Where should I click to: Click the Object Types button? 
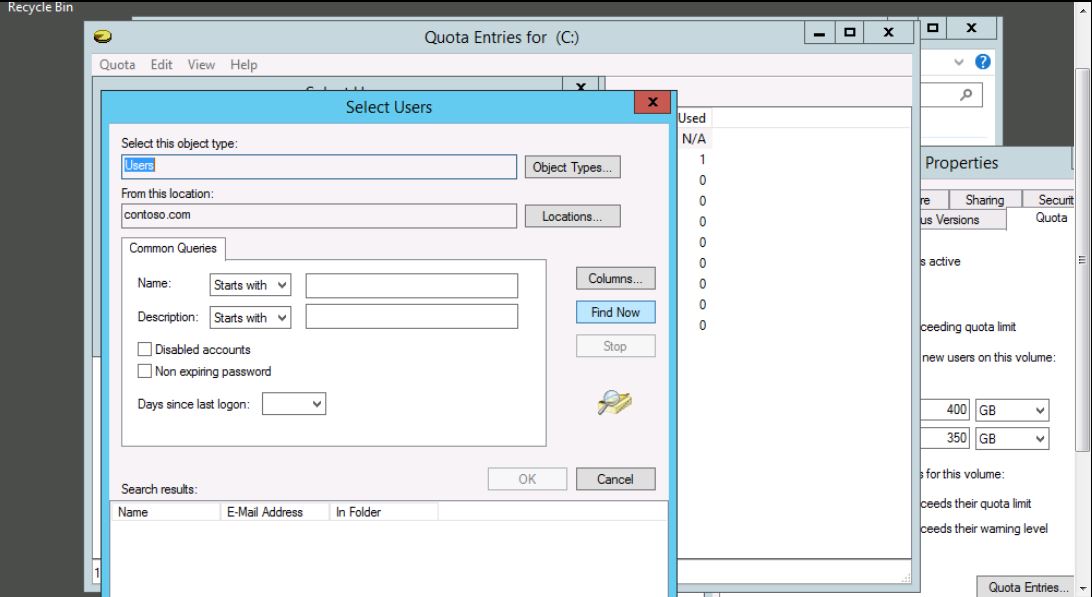click(572, 167)
